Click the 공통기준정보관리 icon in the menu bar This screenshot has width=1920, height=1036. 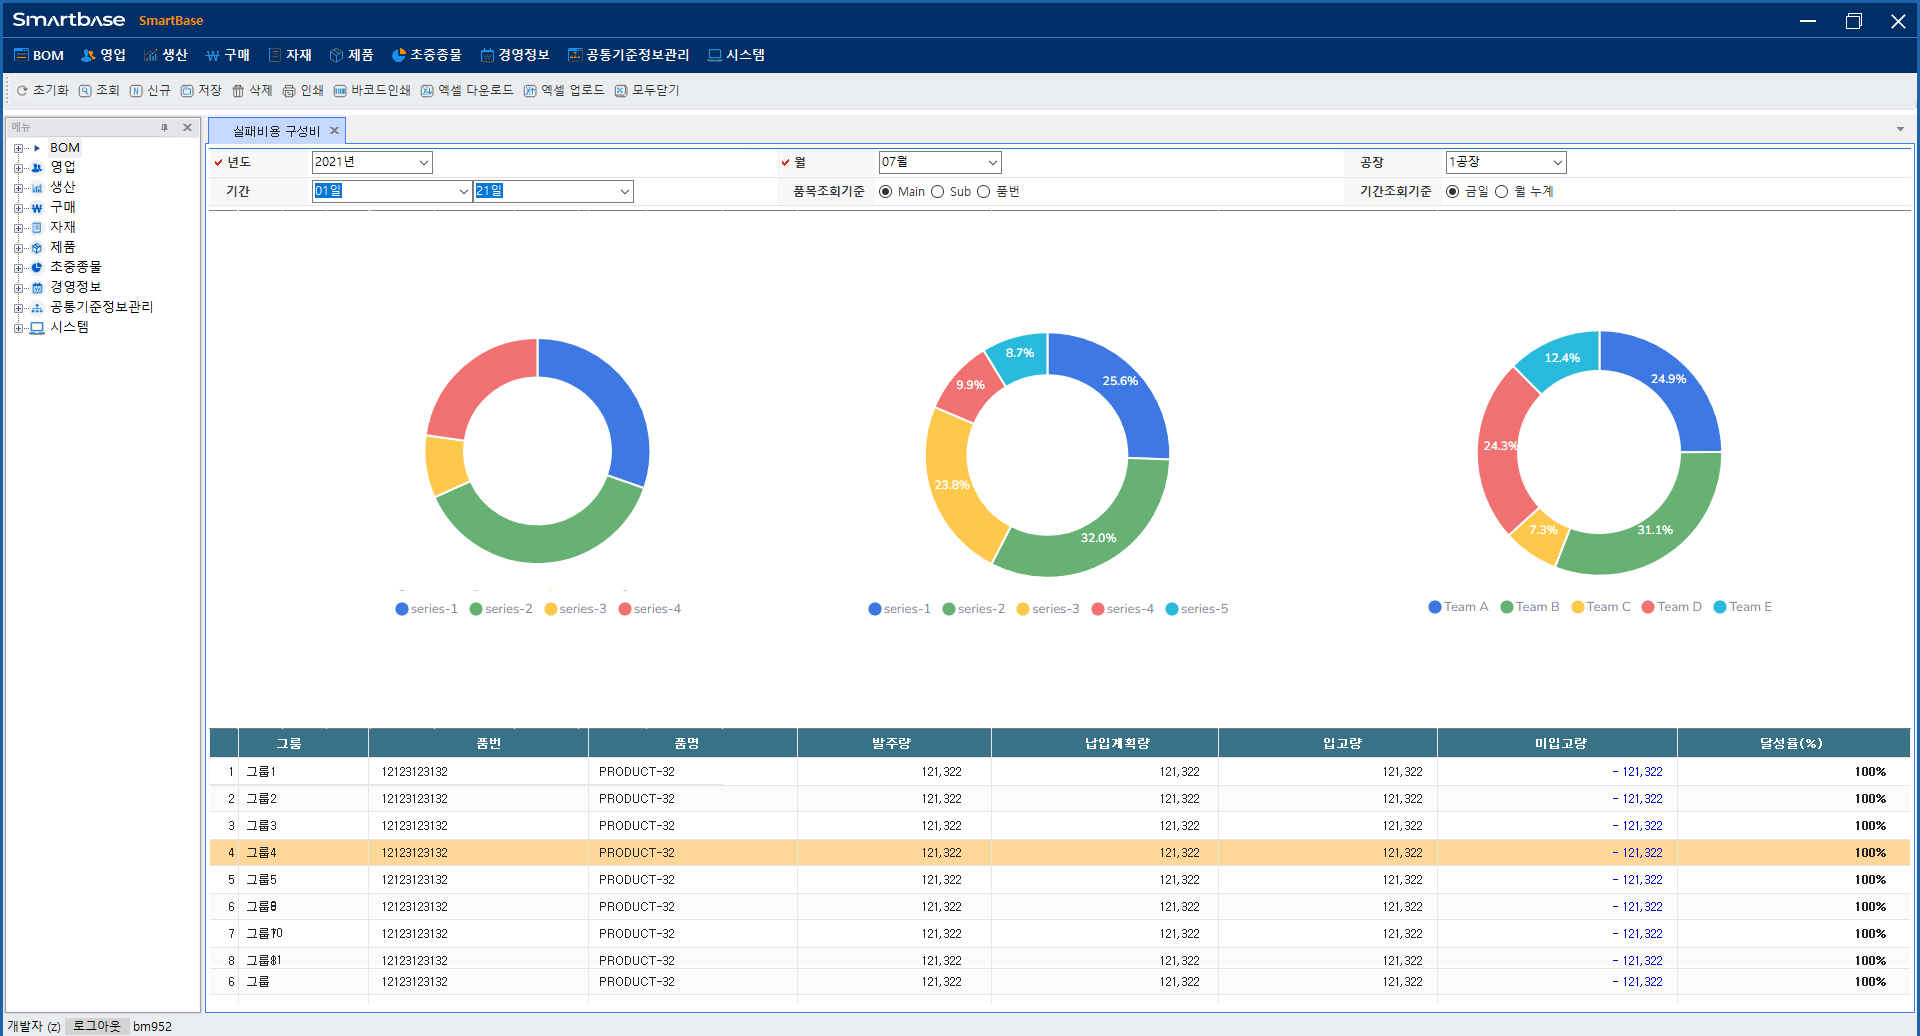click(575, 55)
